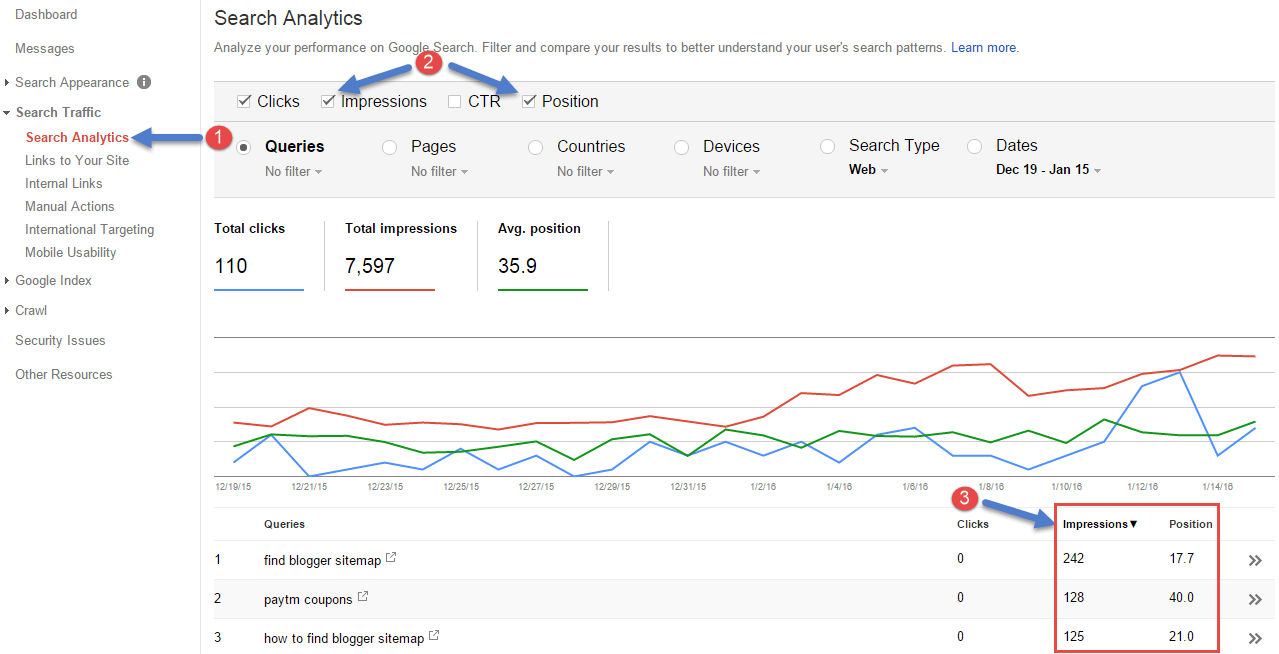Uncheck the Clicks checkbox
This screenshot has width=1279, height=654.
pyautogui.click(x=244, y=102)
